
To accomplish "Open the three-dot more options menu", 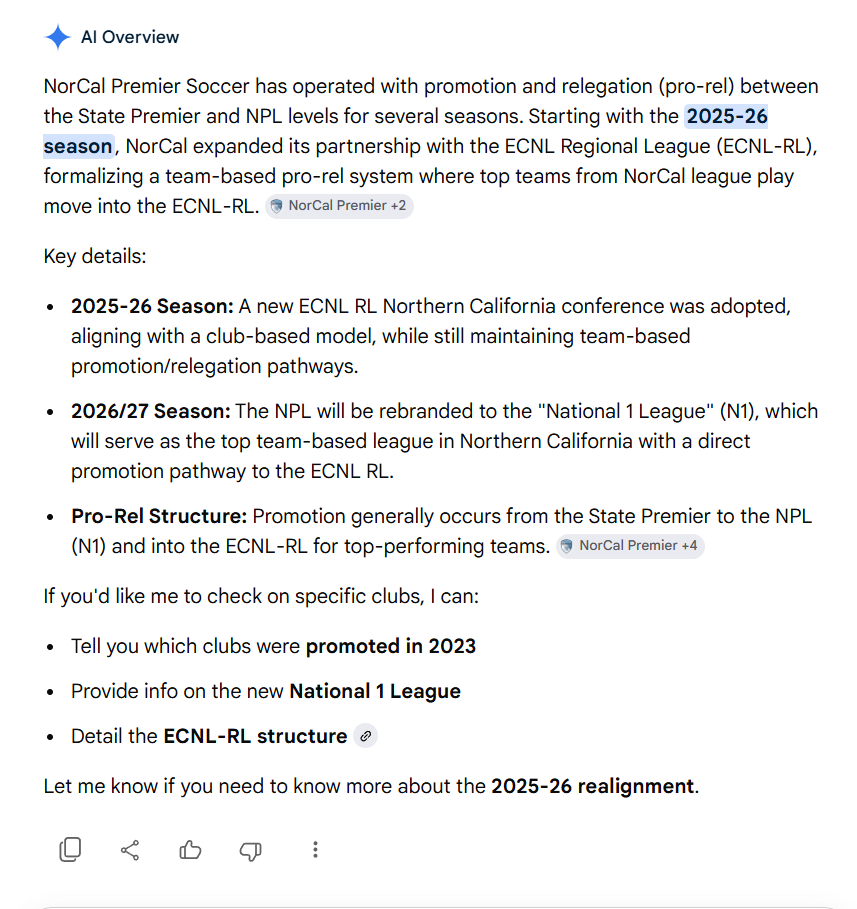I will 315,850.
